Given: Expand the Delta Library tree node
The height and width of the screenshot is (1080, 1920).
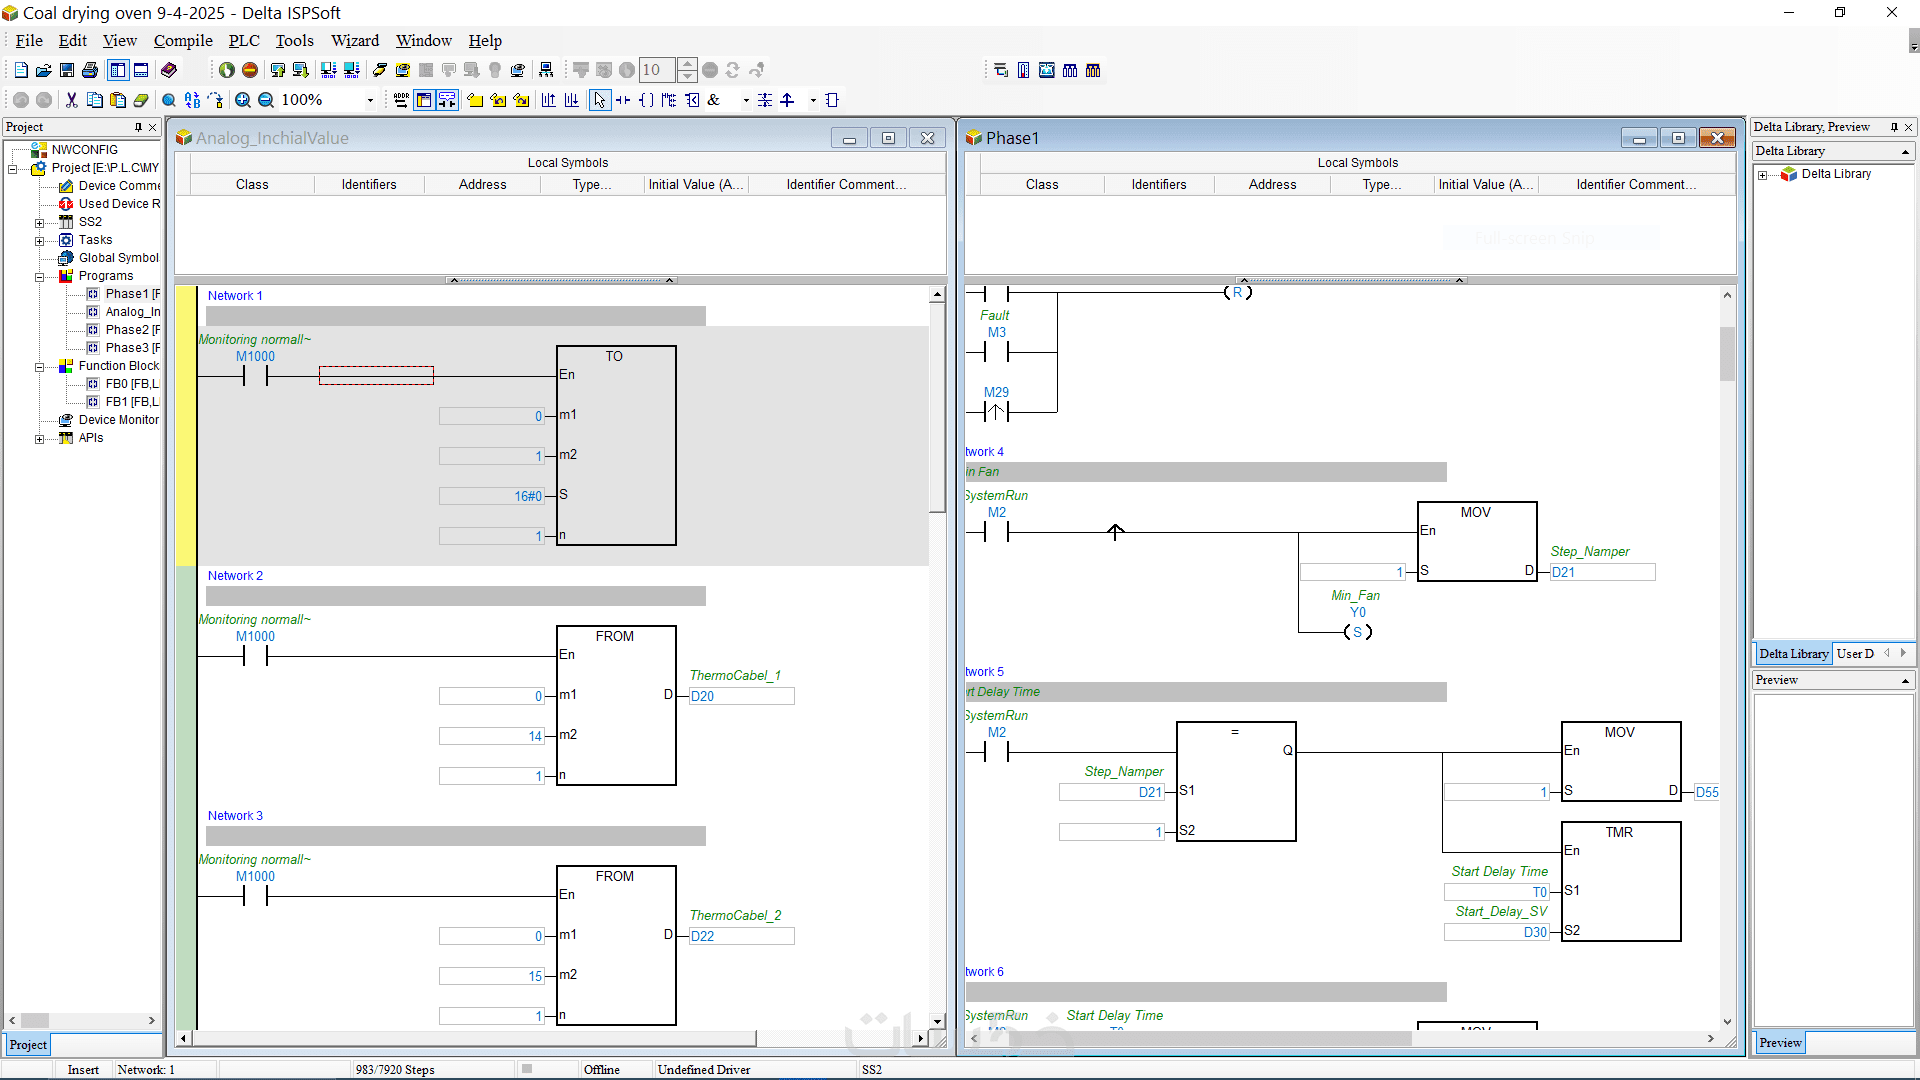Looking at the screenshot, I should [x=1763, y=175].
